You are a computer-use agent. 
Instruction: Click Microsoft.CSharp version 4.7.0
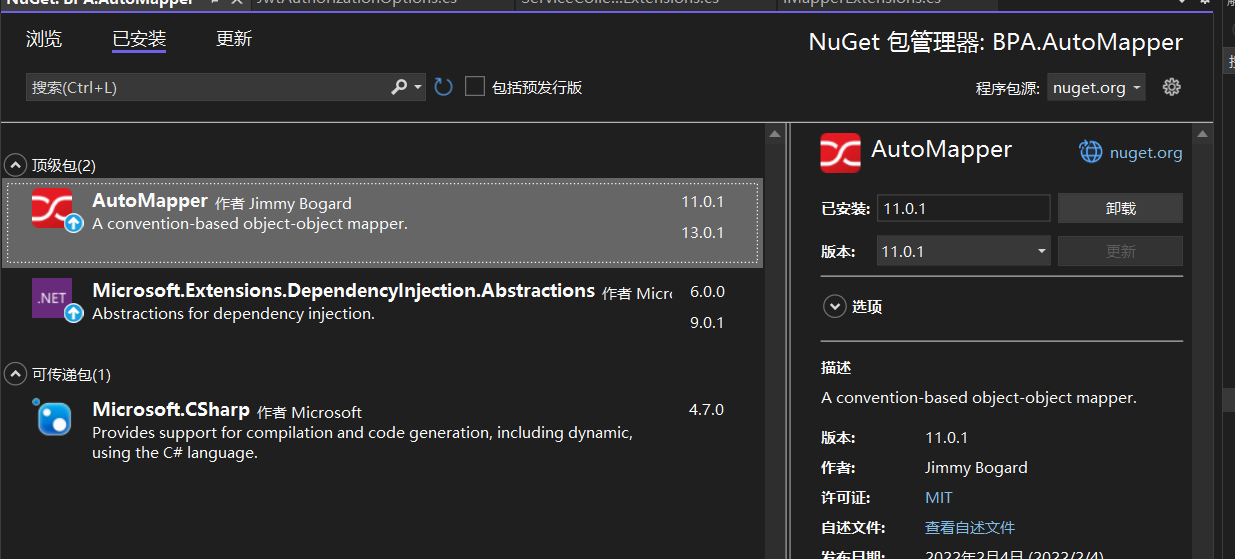(707, 409)
